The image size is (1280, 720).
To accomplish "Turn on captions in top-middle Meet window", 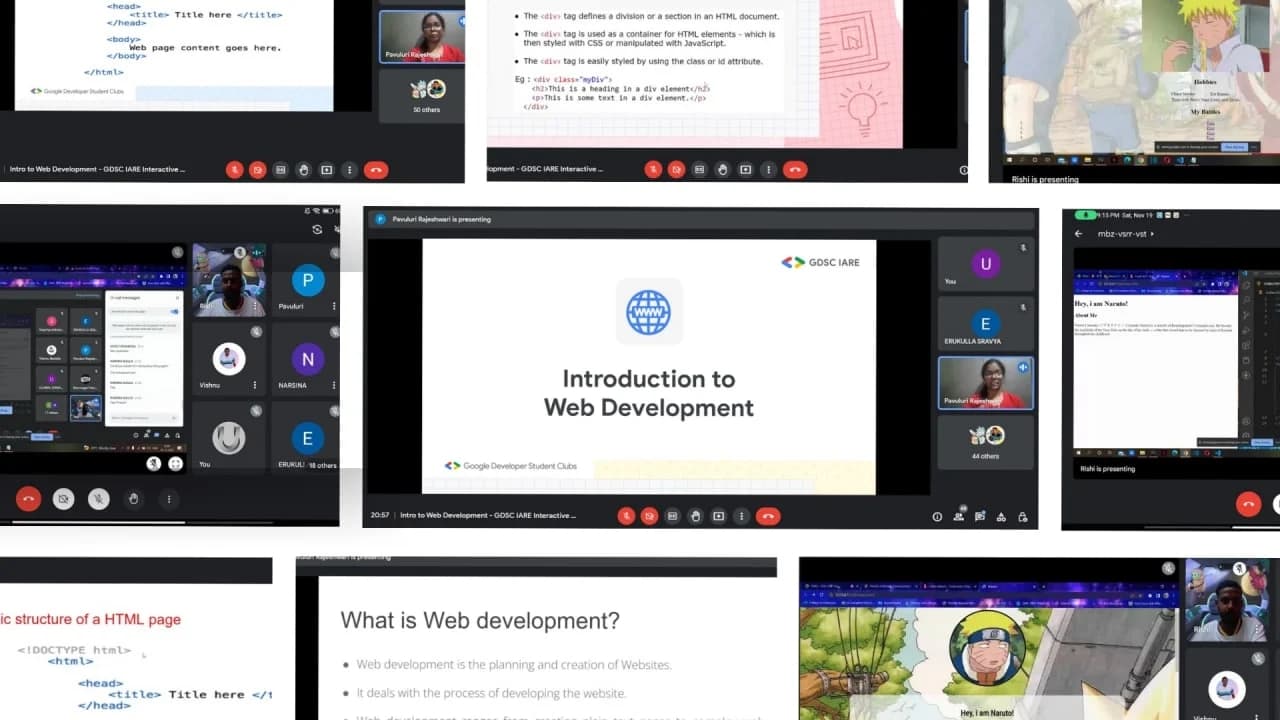I will [x=699, y=170].
